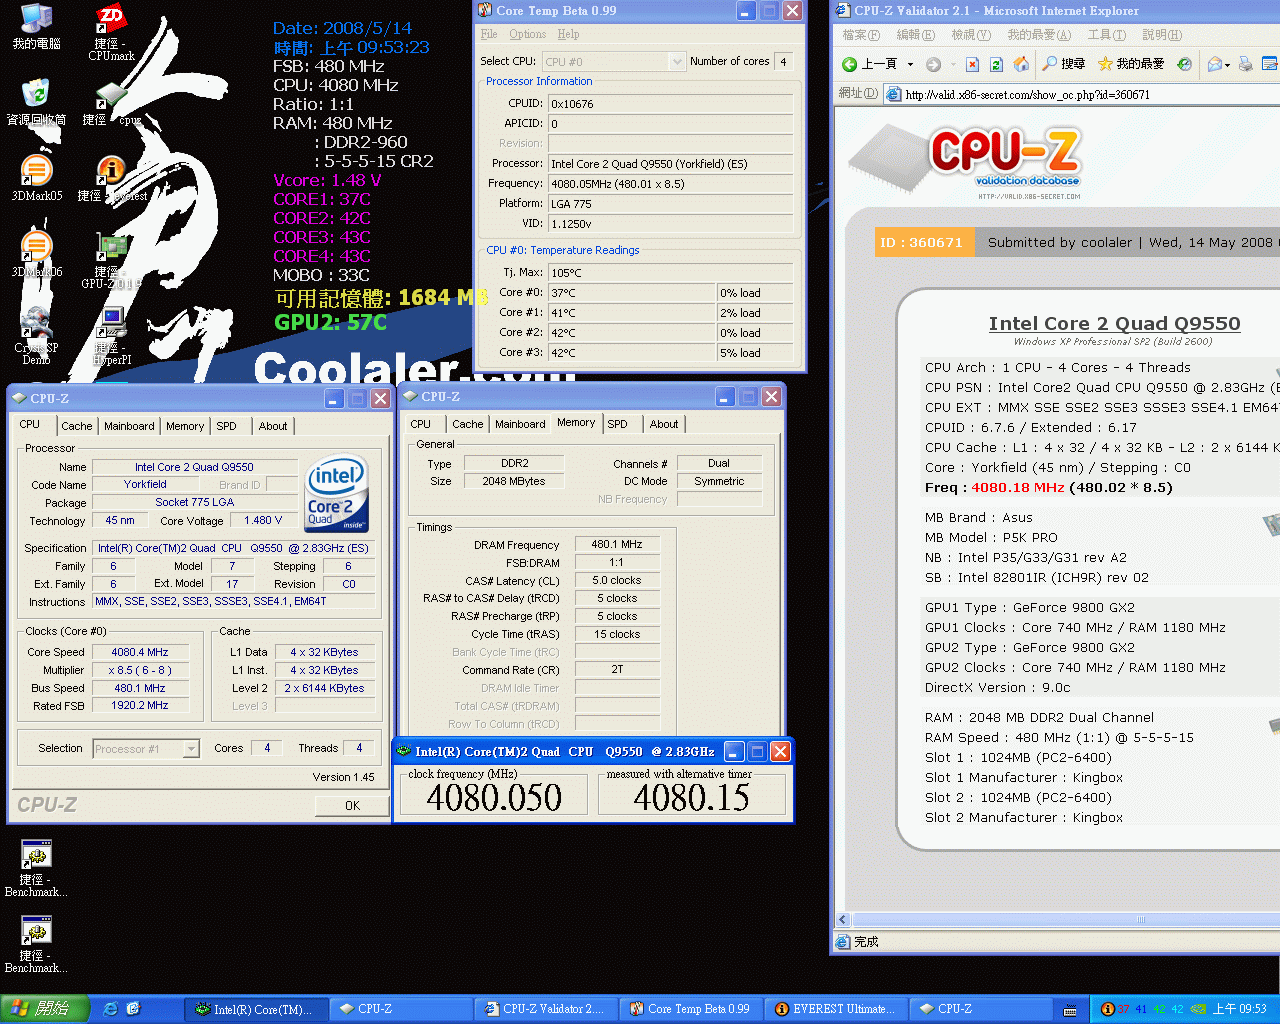1280x1024 pixels.
Task: Switch to Cache tab in left CPU-Z
Action: (x=76, y=426)
